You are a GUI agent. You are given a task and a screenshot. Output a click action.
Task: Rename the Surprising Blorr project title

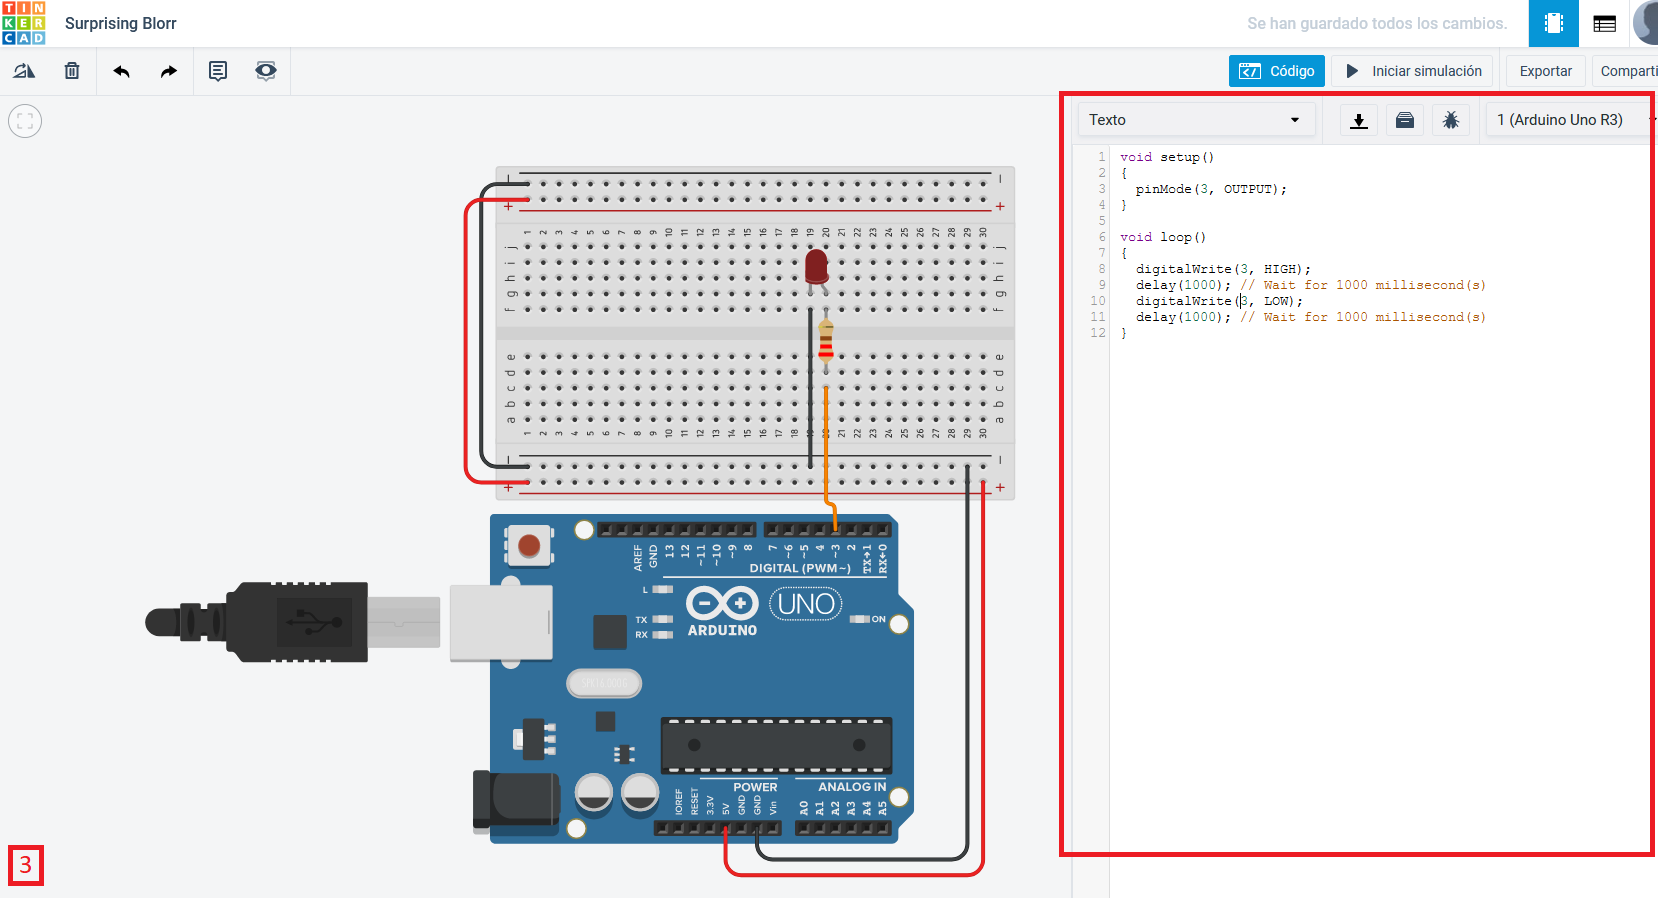(120, 23)
